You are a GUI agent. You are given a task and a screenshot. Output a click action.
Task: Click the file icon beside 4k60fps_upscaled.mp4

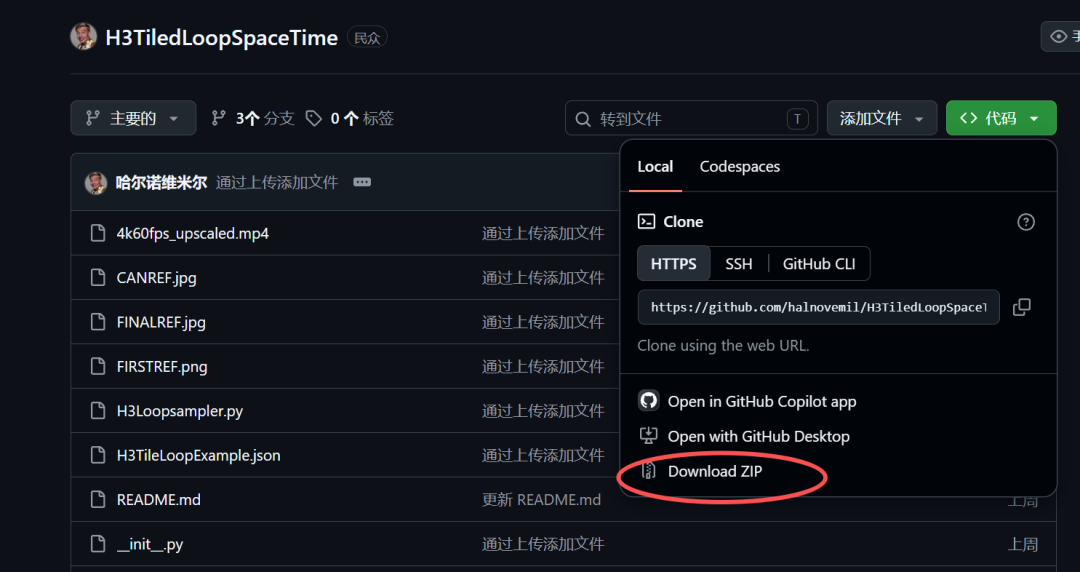pos(98,234)
